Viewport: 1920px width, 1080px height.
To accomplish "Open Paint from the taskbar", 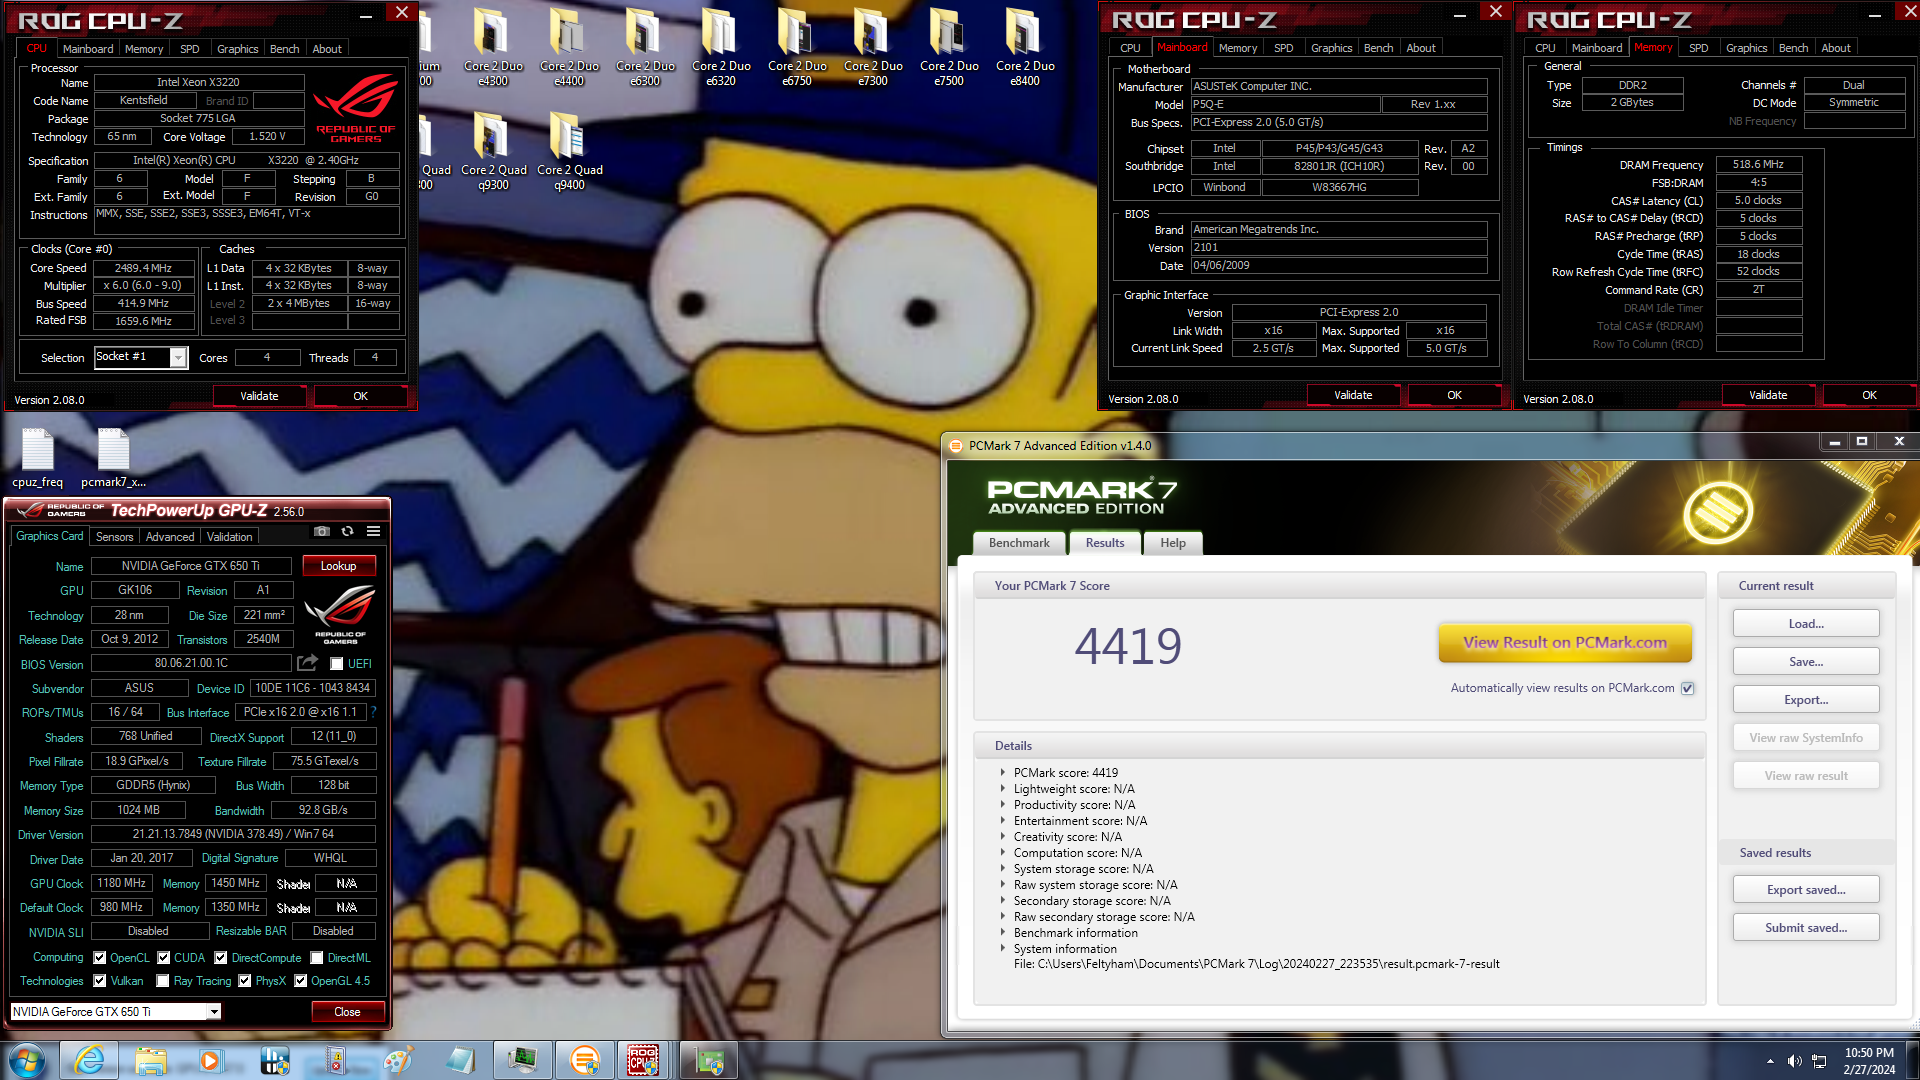I will [397, 1060].
